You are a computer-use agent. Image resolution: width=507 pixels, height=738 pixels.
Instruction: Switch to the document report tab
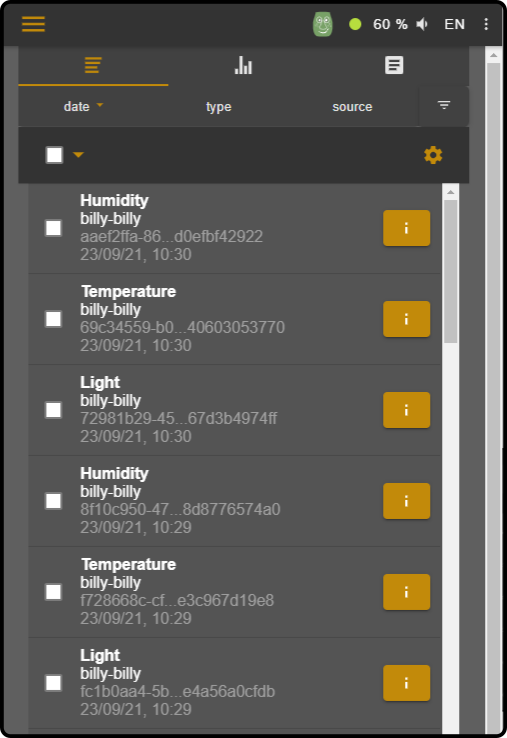coord(394,65)
